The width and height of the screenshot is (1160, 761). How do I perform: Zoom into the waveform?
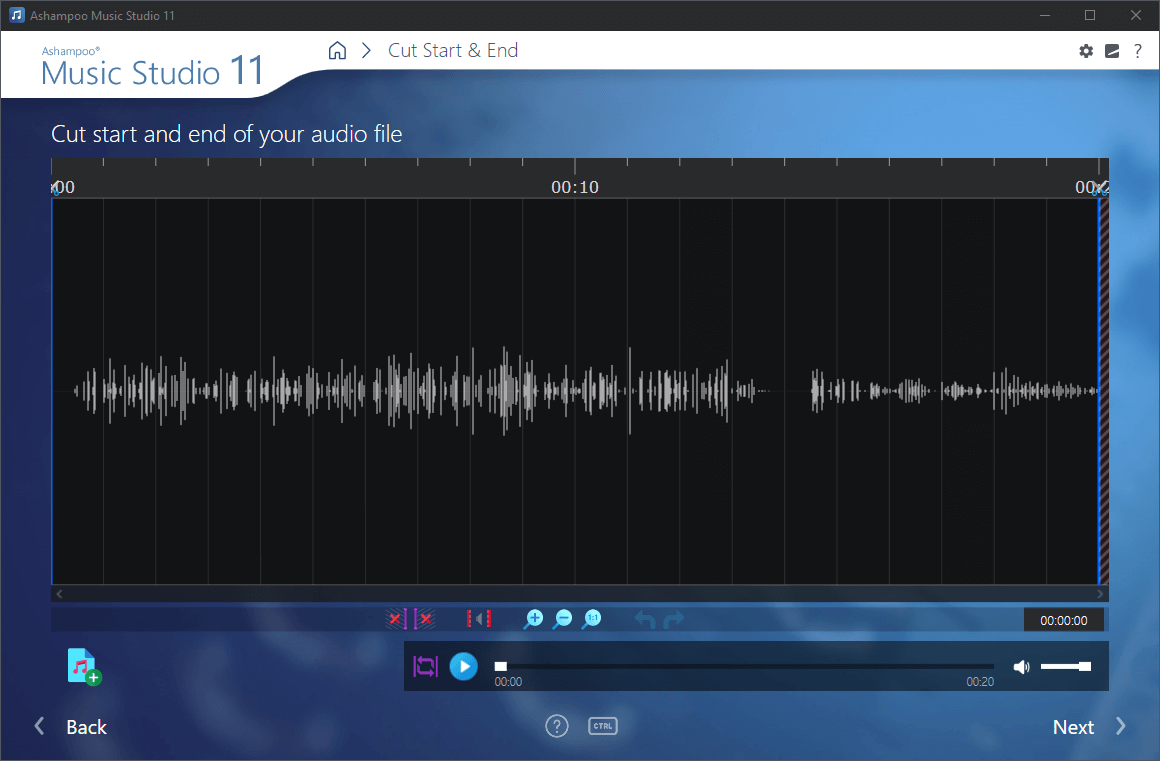click(534, 619)
